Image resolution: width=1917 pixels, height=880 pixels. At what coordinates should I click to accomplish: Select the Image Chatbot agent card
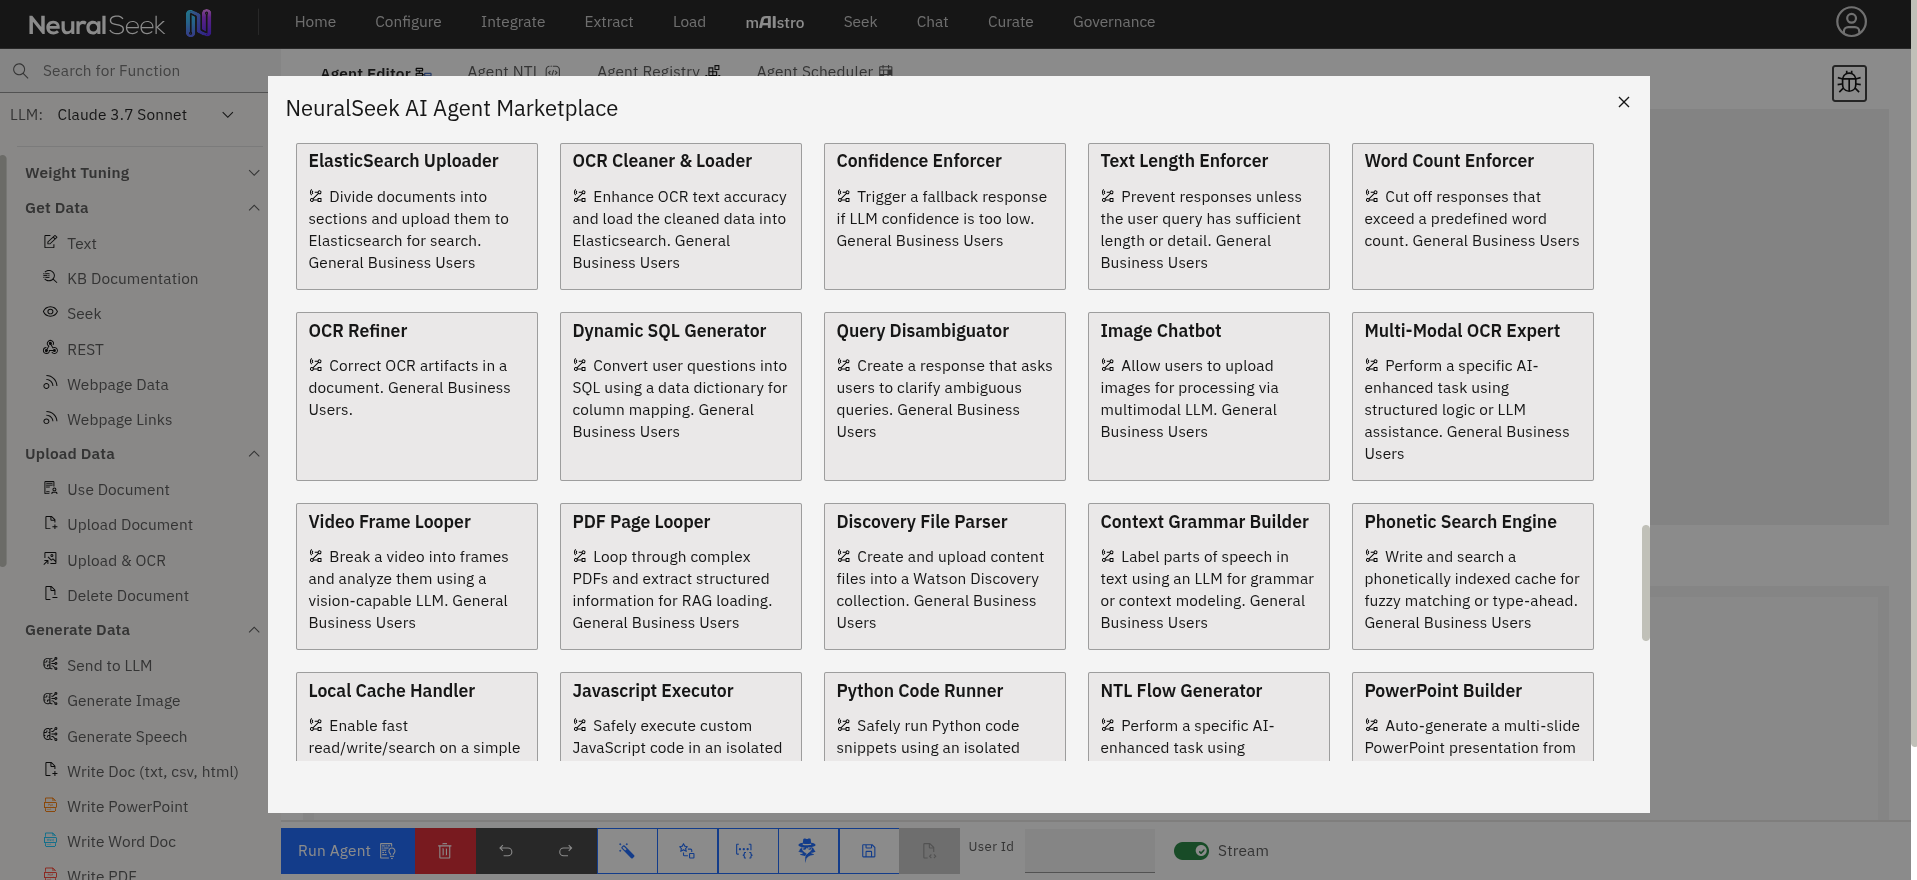tap(1209, 396)
